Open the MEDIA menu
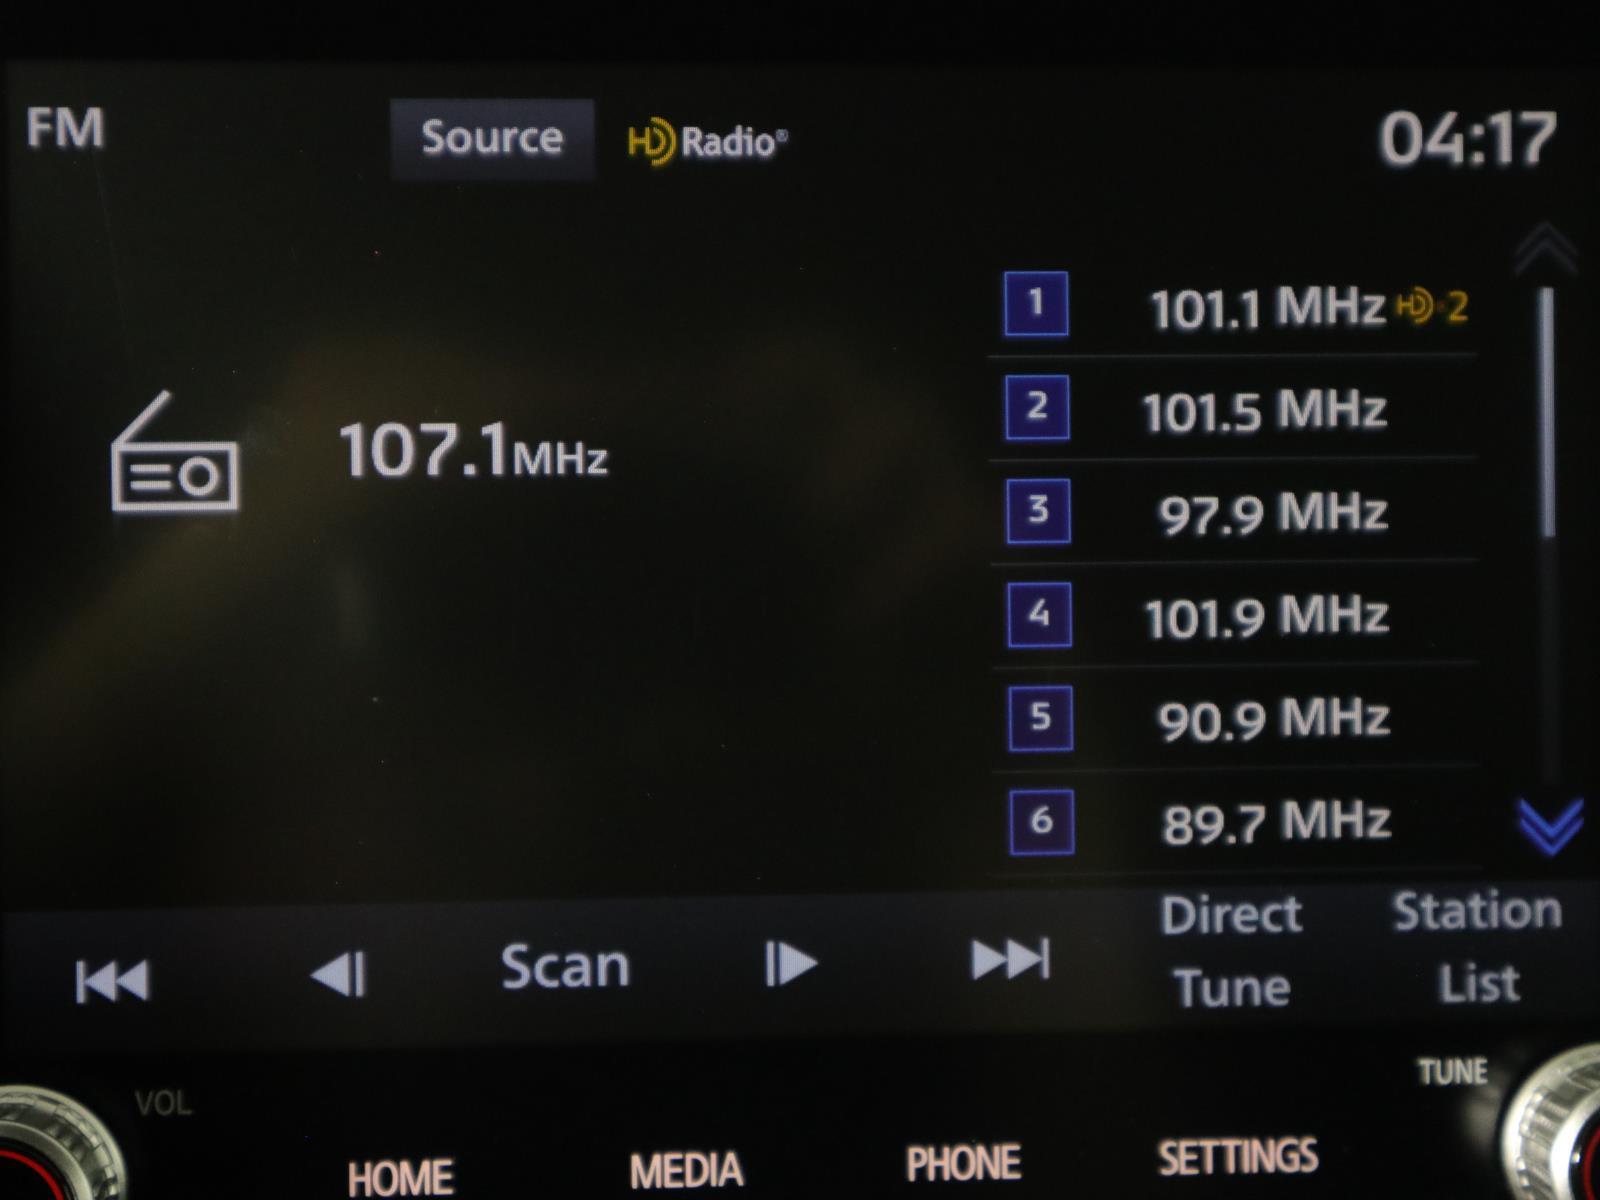 (686, 1170)
